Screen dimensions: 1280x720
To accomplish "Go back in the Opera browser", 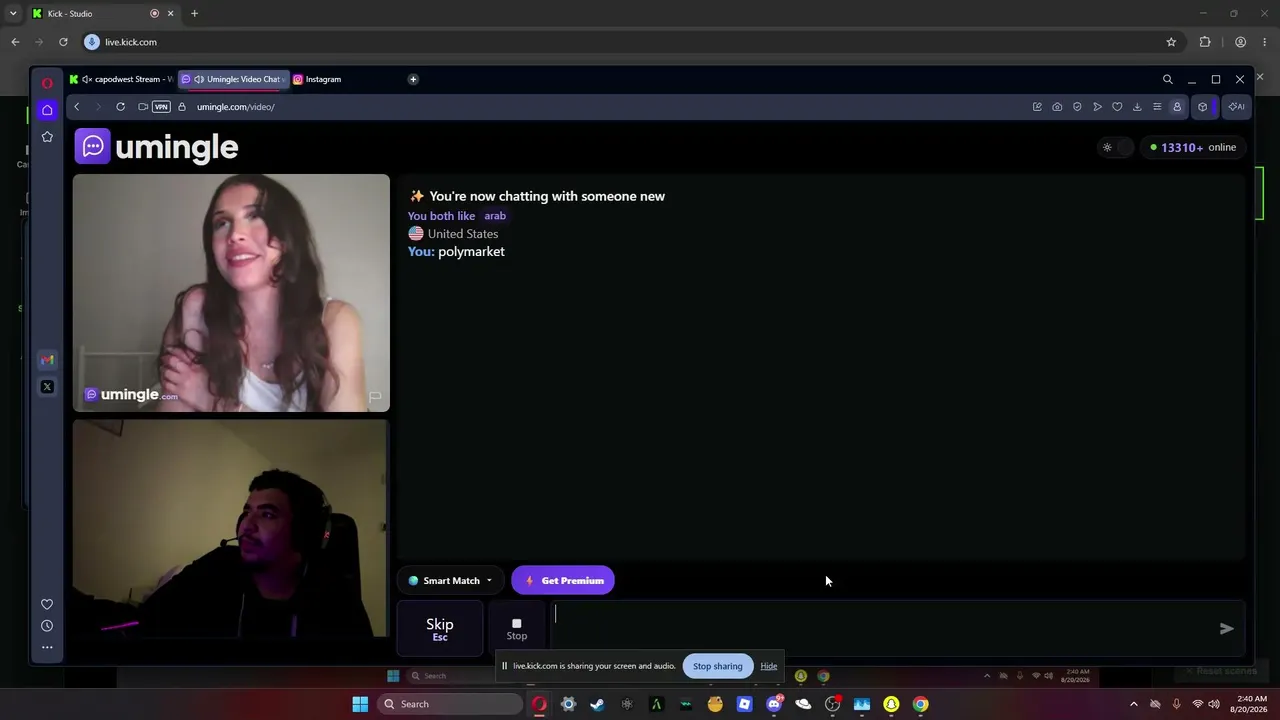I will point(76,107).
